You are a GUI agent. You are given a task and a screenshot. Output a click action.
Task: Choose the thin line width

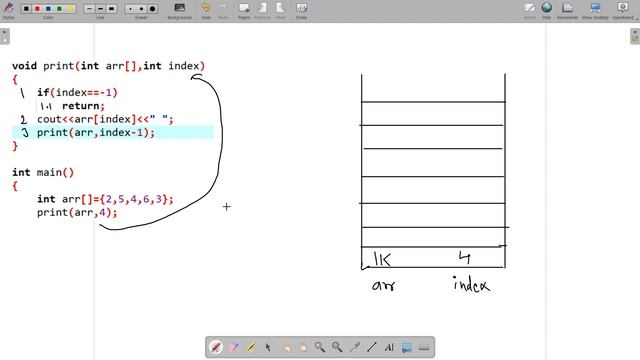click(x=89, y=9)
